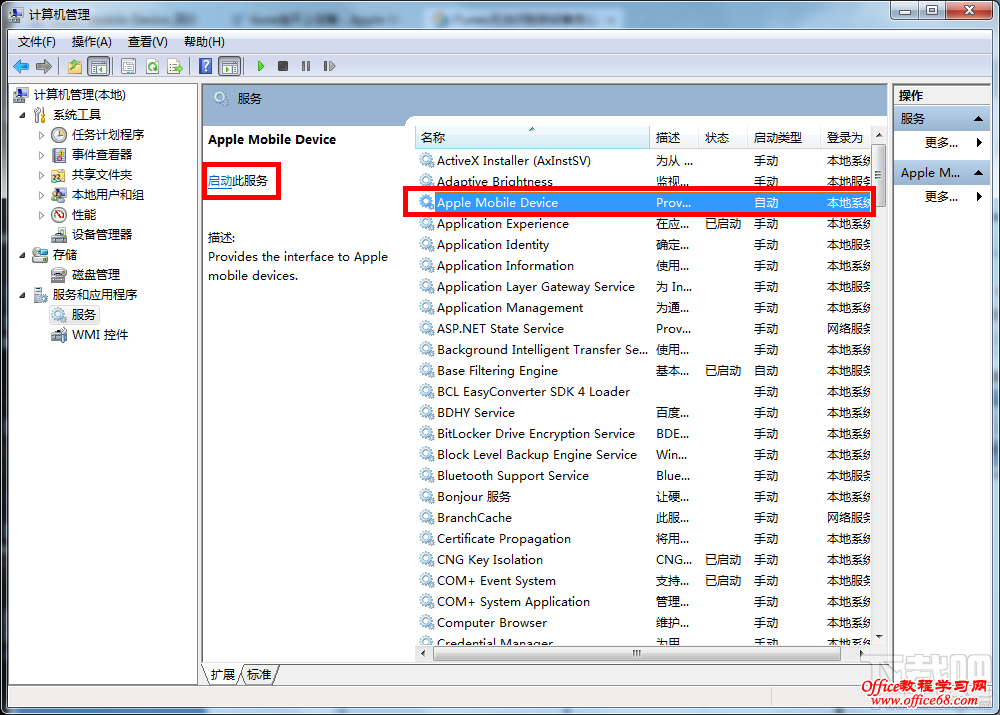
Task: Click the Properties toolbar icon
Action: click(128, 66)
